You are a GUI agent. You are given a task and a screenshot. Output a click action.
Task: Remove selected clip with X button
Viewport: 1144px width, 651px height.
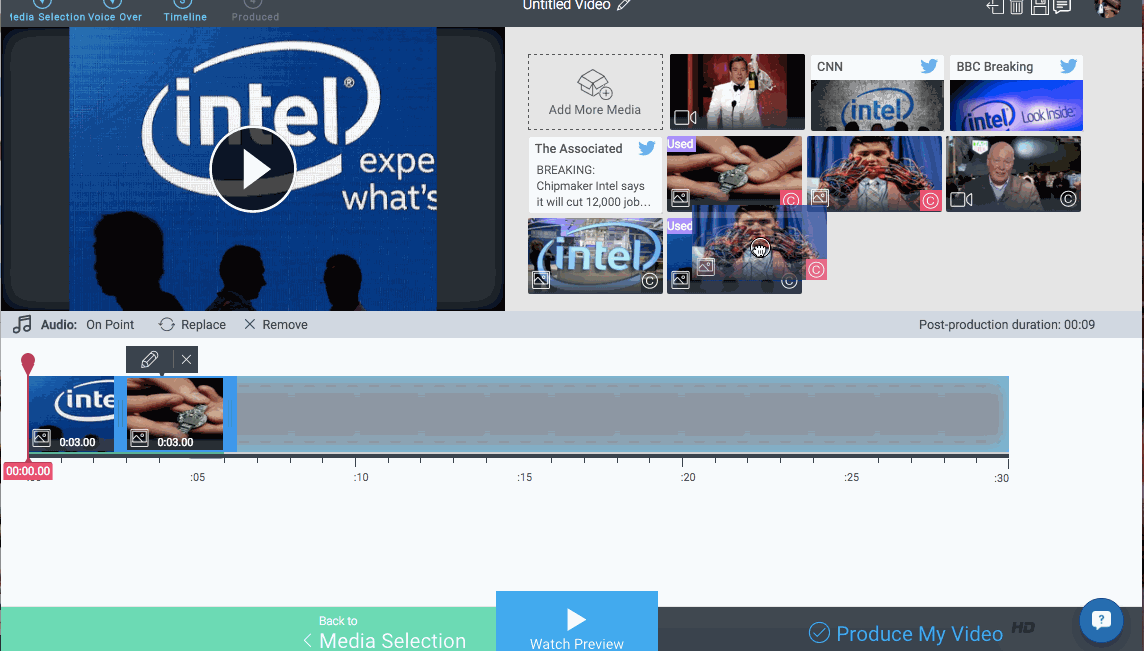186,359
